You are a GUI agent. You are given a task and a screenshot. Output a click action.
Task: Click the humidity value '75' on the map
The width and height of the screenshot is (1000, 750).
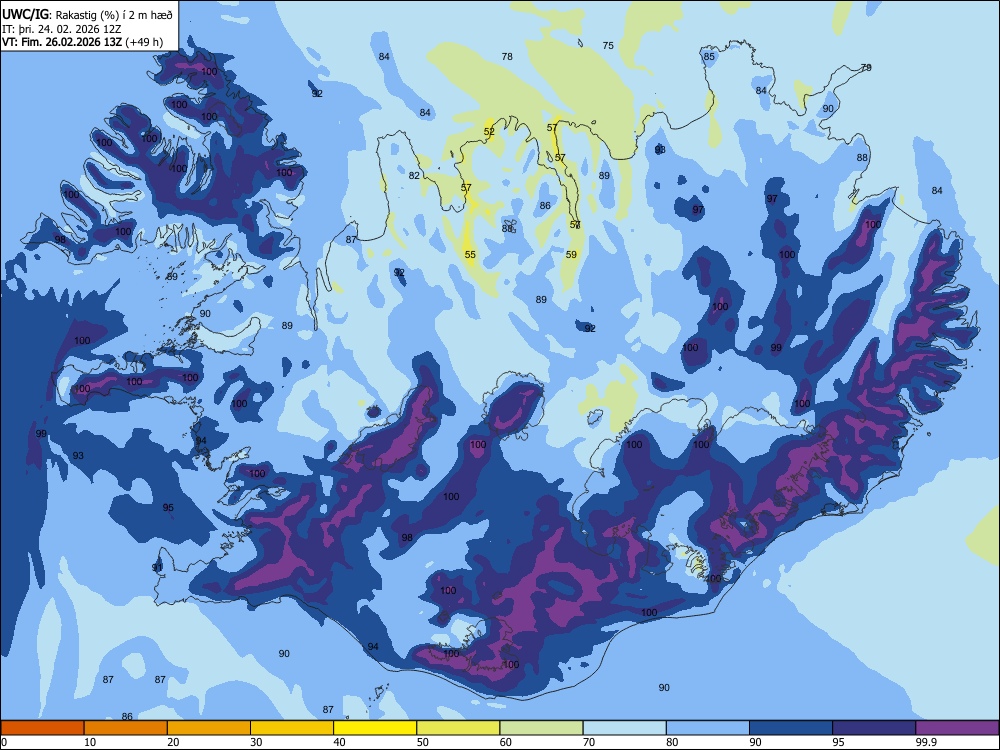pos(608,45)
